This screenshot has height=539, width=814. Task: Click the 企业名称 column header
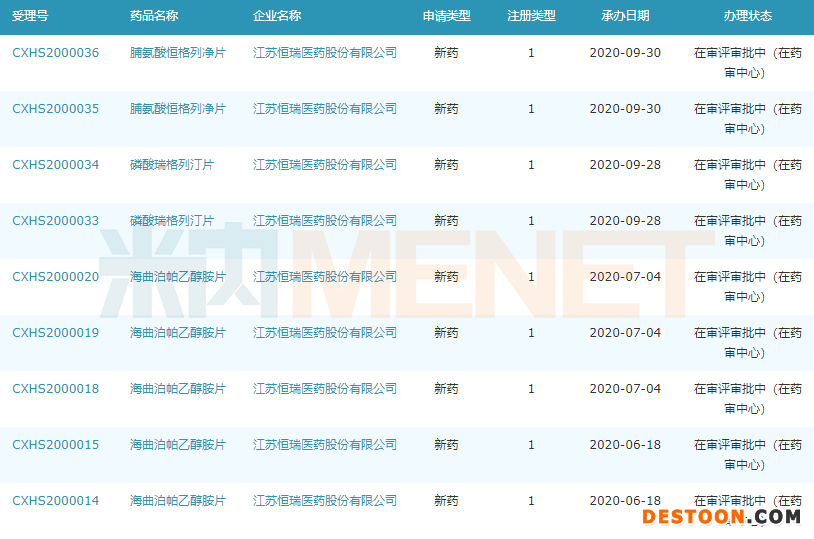click(x=277, y=16)
